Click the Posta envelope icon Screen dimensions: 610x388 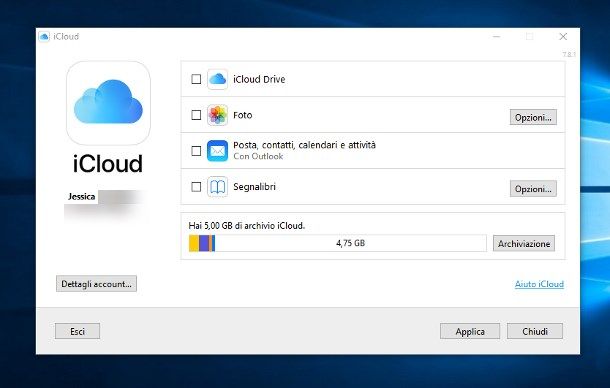(217, 151)
